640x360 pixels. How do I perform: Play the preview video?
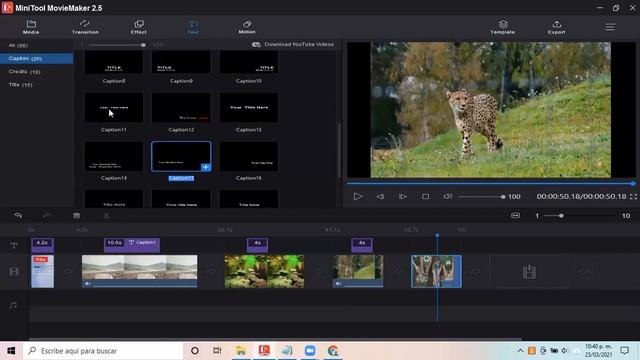358,196
